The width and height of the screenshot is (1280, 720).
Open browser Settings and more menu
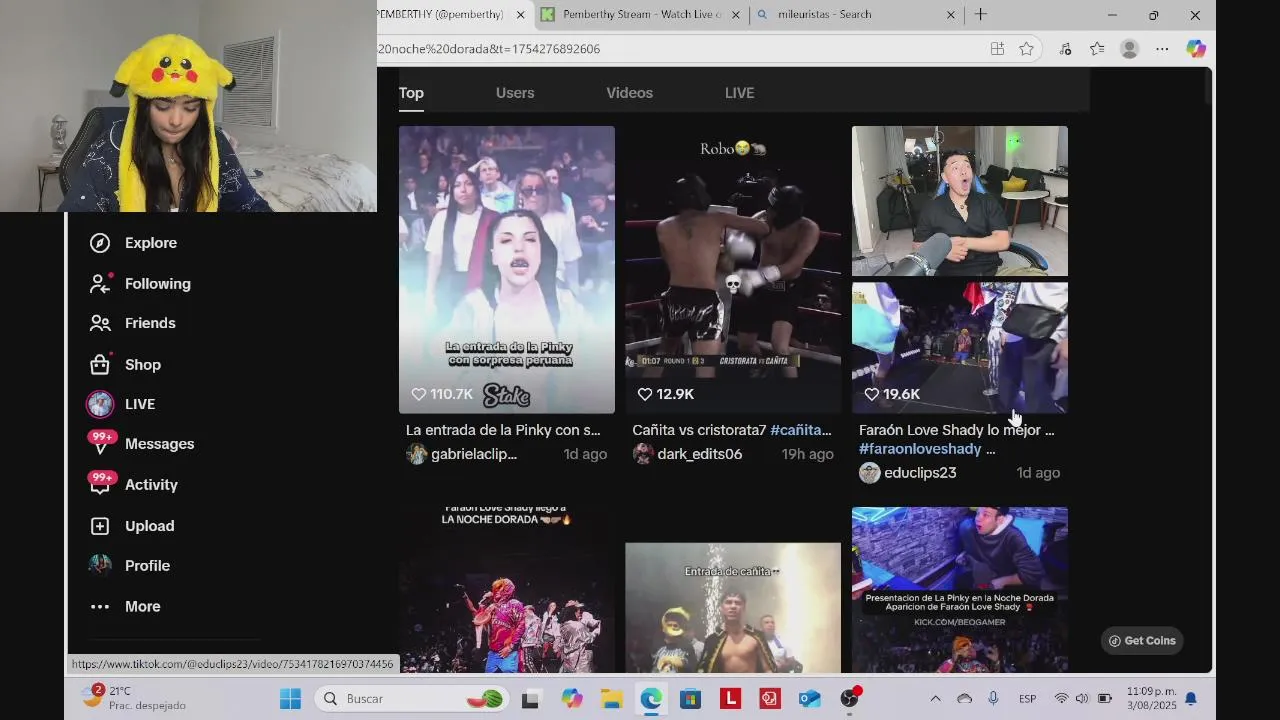pos(1162,49)
